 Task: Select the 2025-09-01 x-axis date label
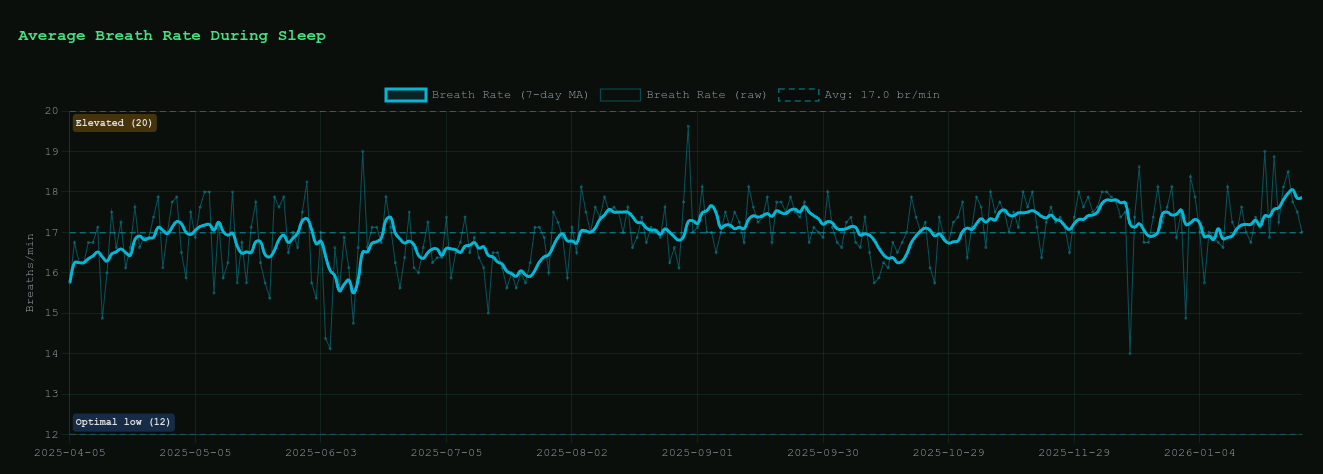click(x=697, y=452)
